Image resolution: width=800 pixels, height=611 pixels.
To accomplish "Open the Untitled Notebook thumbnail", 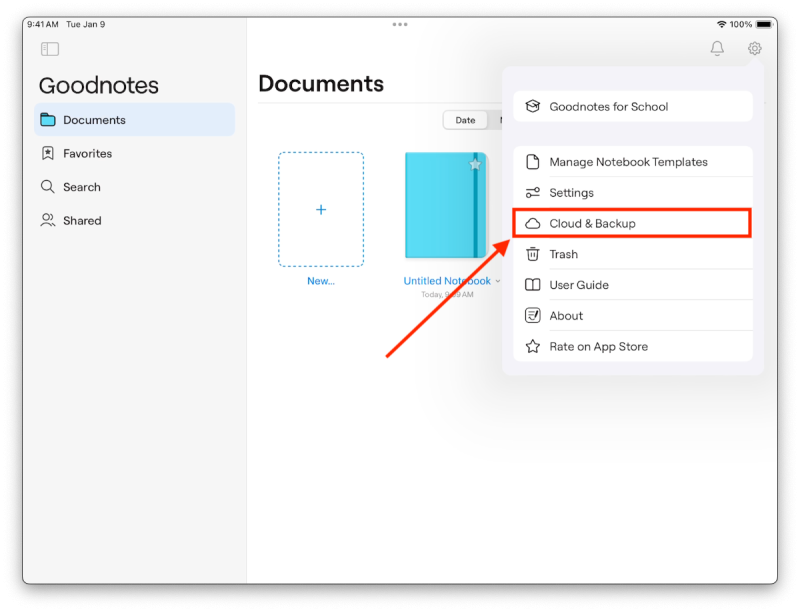I will tap(441, 207).
